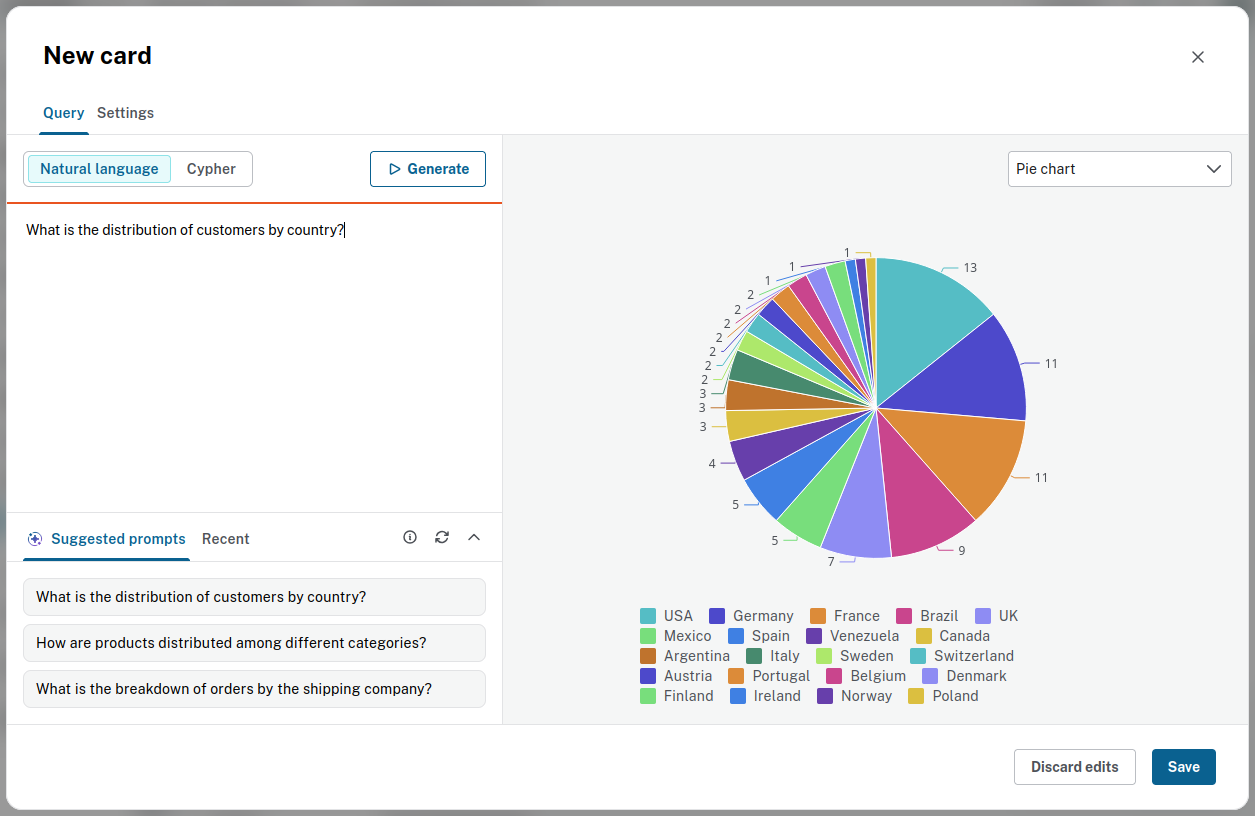Select the Query tab

[63, 112]
